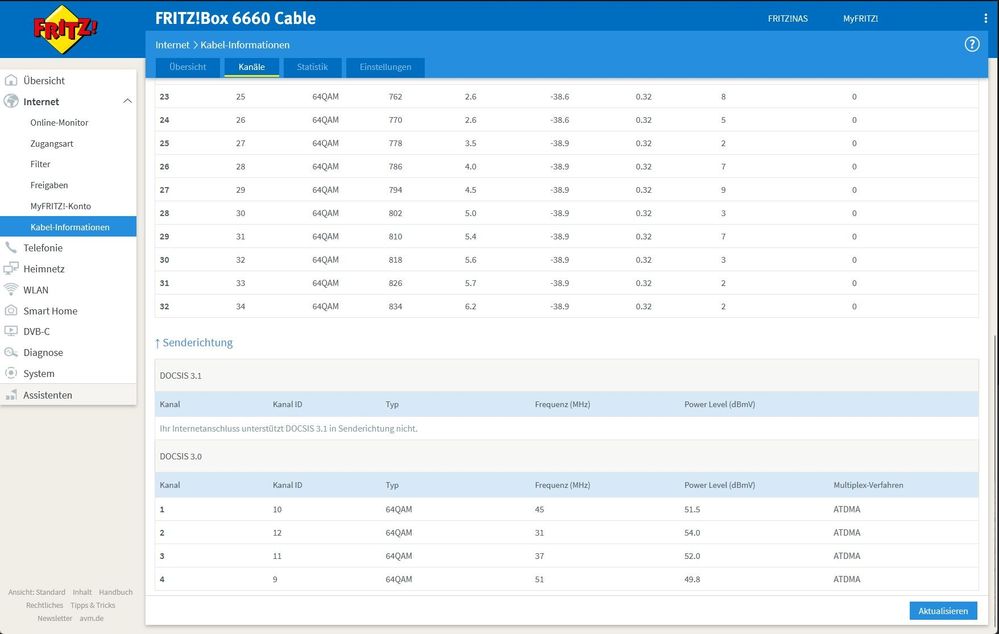999x634 pixels.
Task: Collapse the Internet menu chevron
Action: (127, 101)
